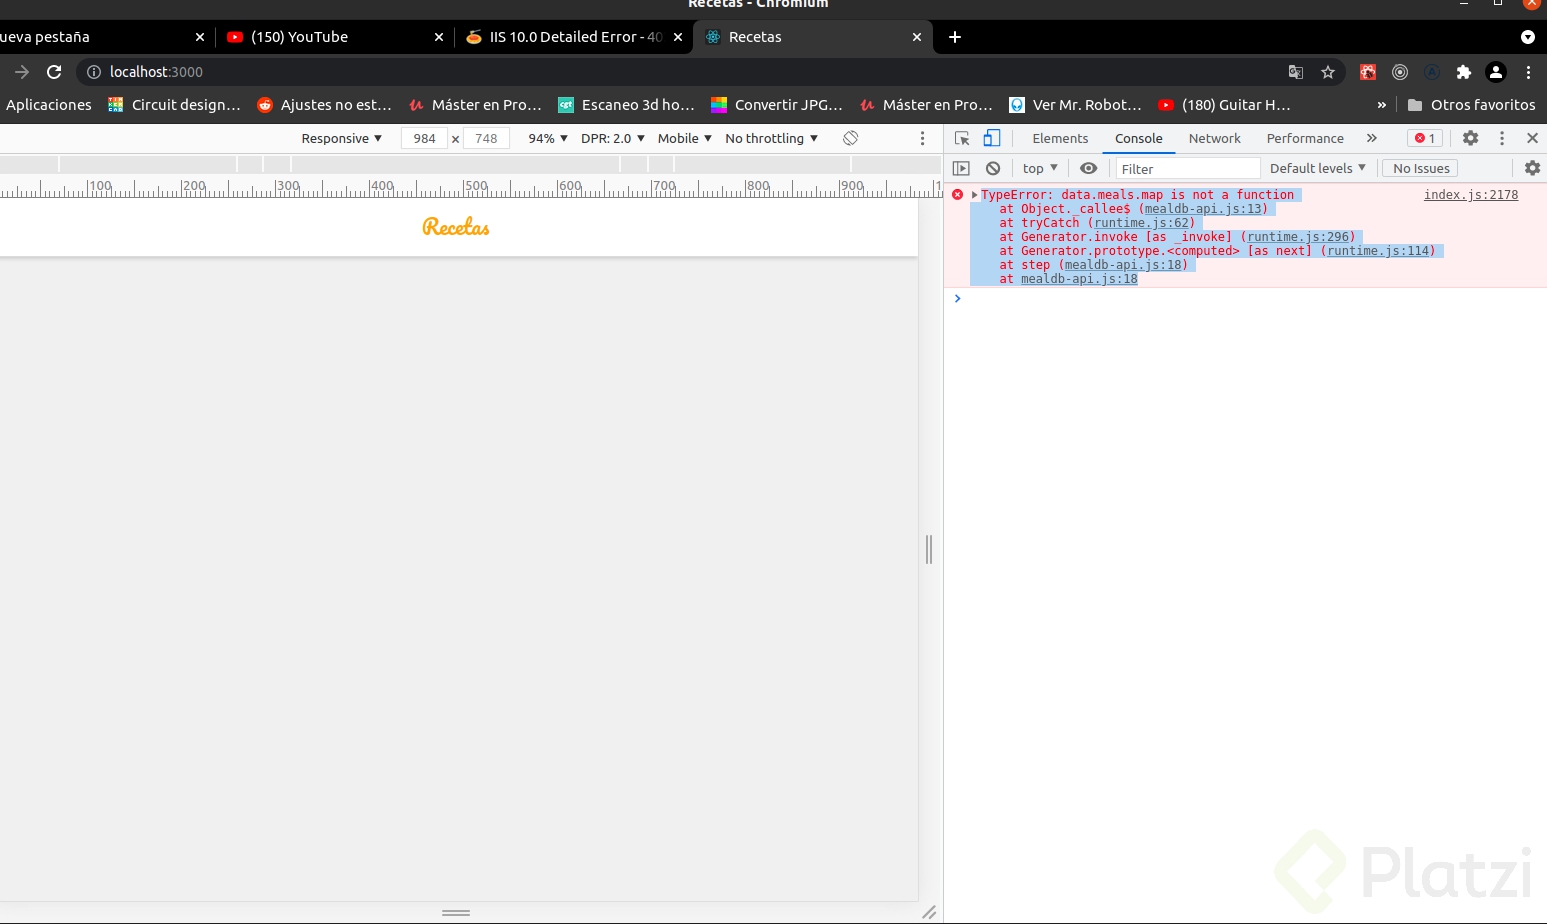Open the DPR 2.0 dropdown
The image size is (1547, 924).
[x=613, y=138]
